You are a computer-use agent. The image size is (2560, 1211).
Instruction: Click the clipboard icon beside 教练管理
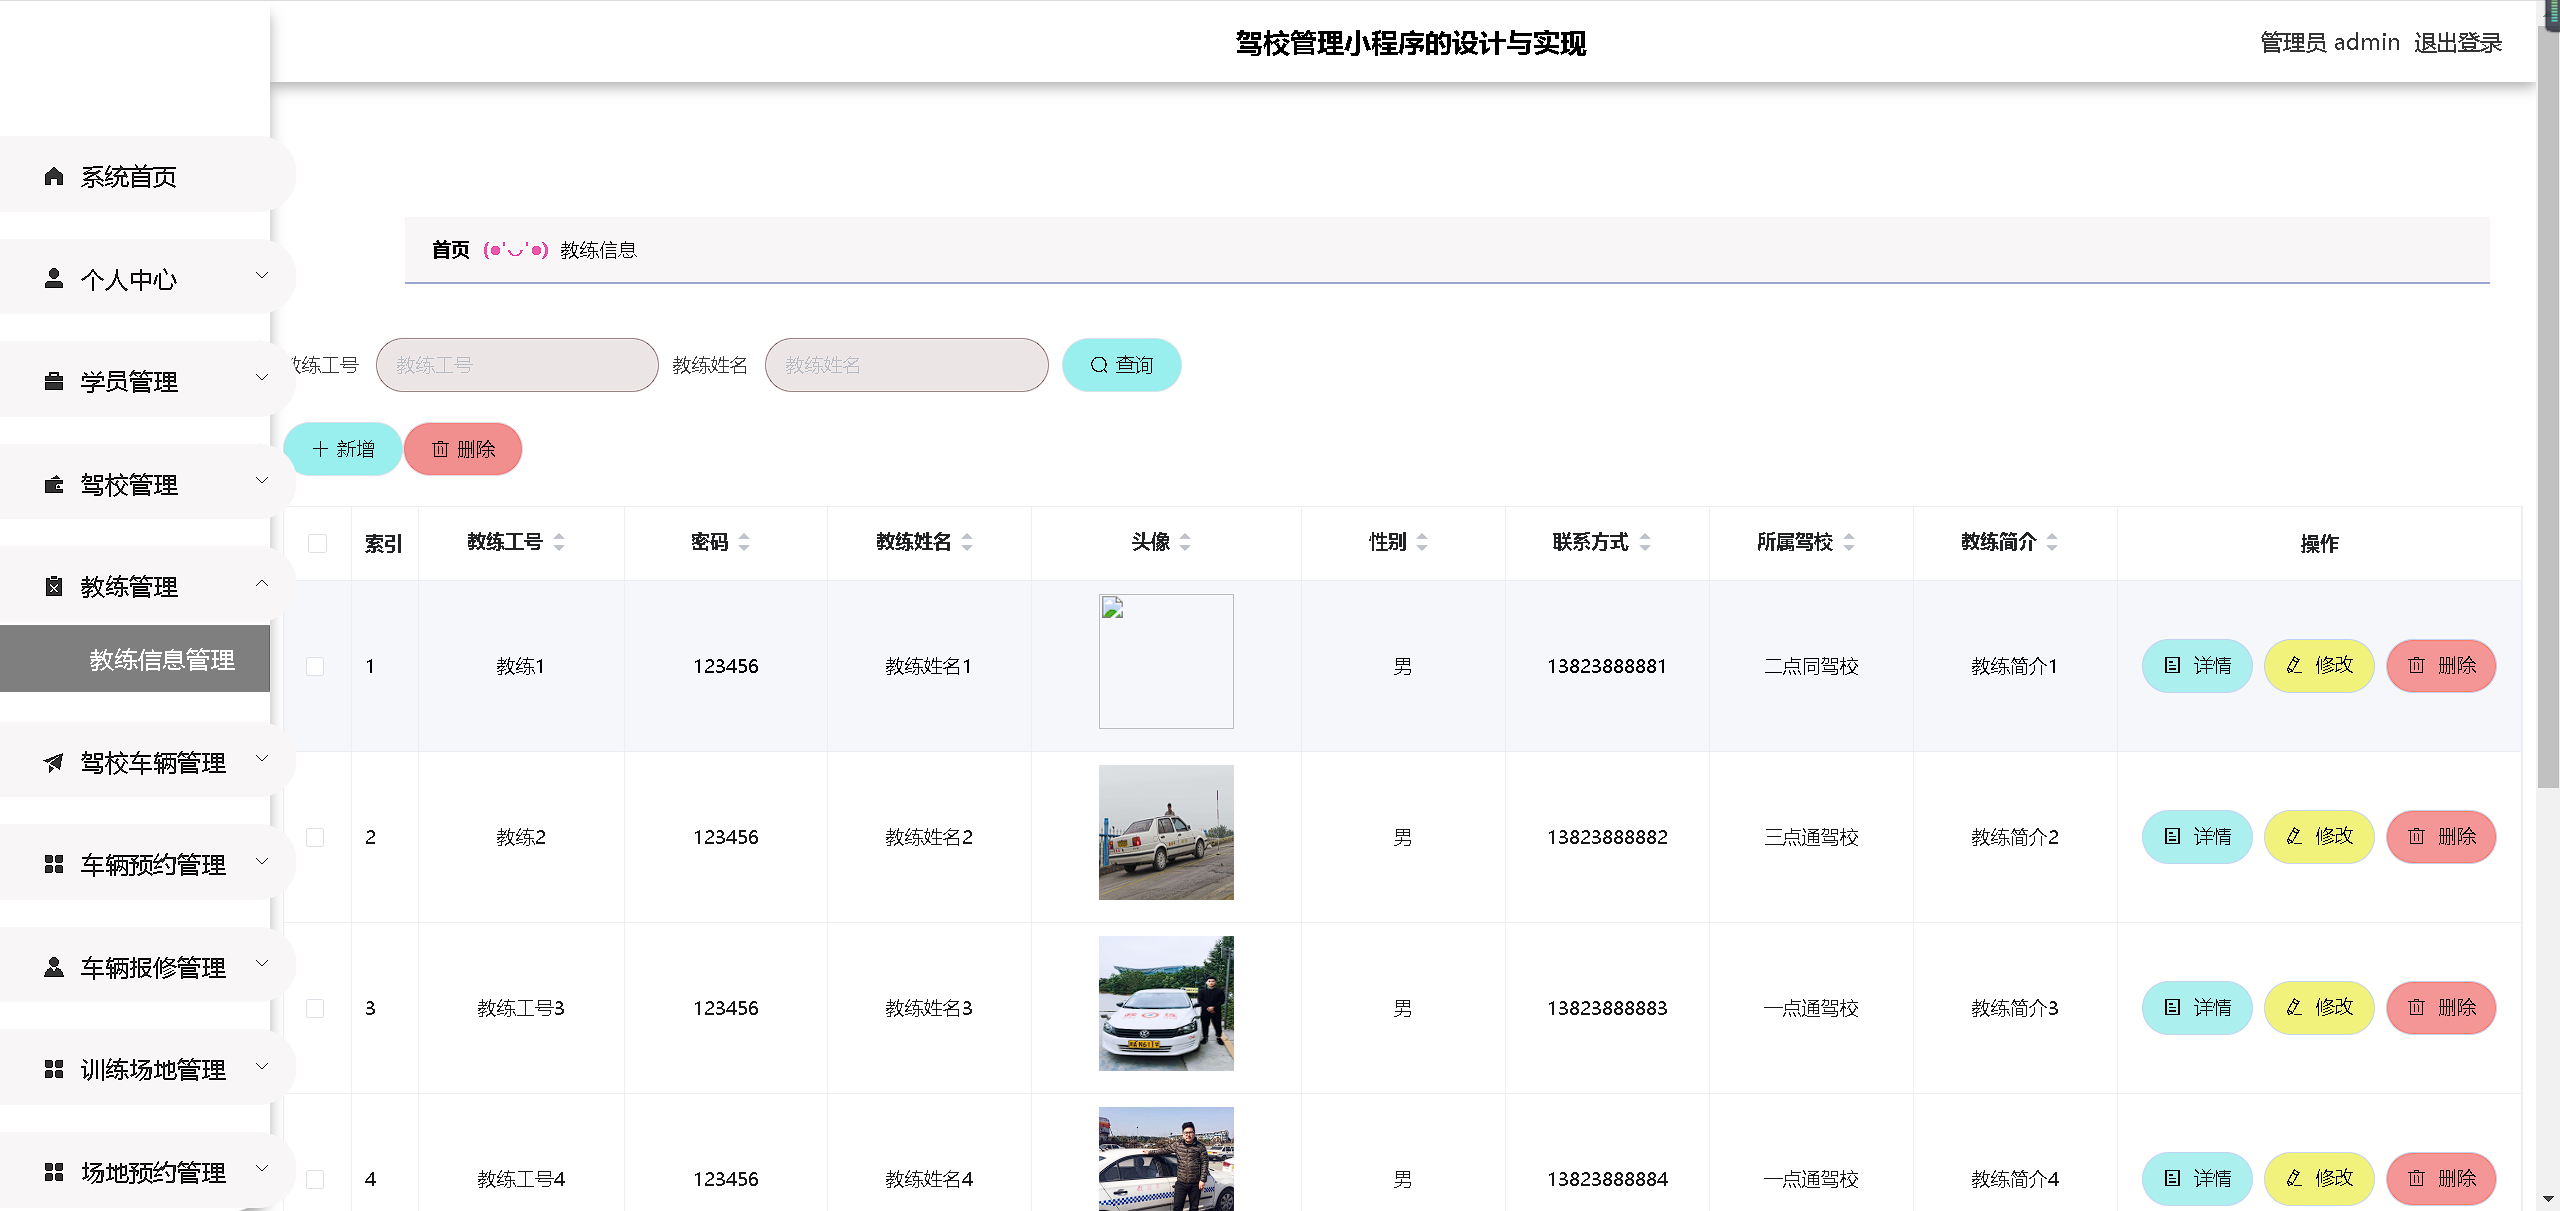54,587
